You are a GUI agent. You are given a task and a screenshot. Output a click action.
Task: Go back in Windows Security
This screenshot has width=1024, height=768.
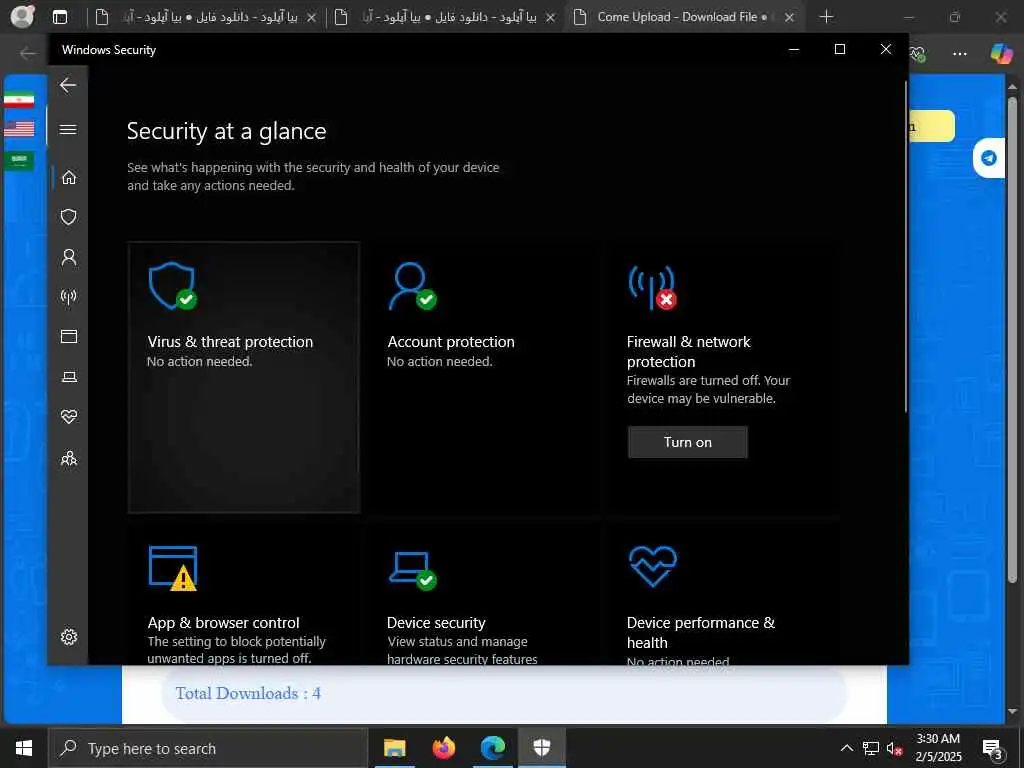point(68,85)
